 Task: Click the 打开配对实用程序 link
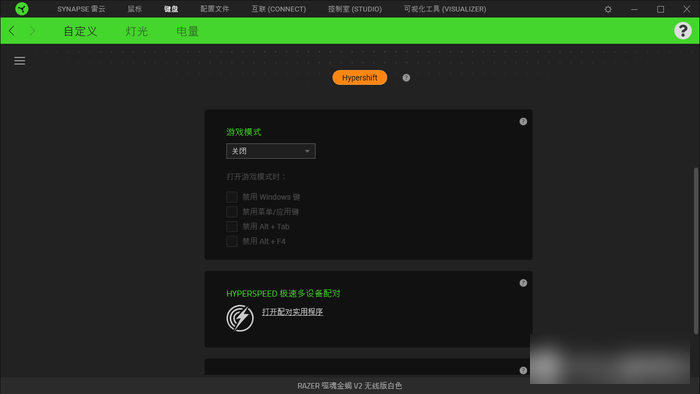[x=292, y=312]
